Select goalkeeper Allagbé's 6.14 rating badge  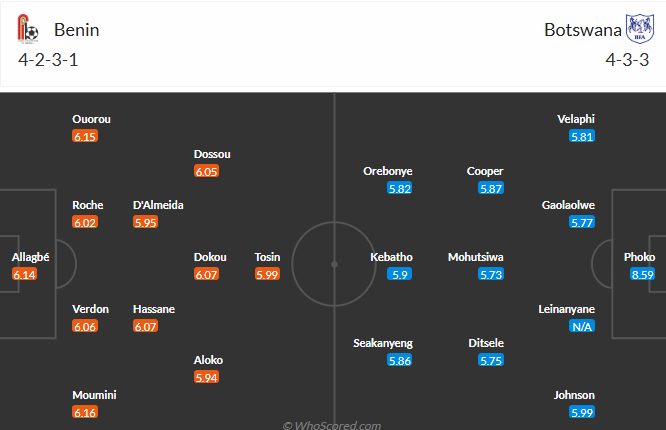[24, 274]
